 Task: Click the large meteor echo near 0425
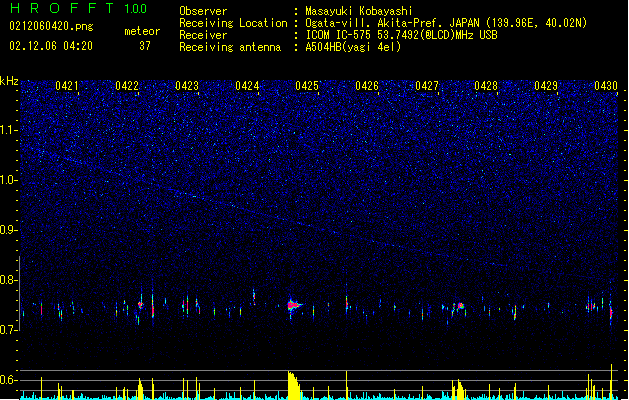(x=294, y=306)
